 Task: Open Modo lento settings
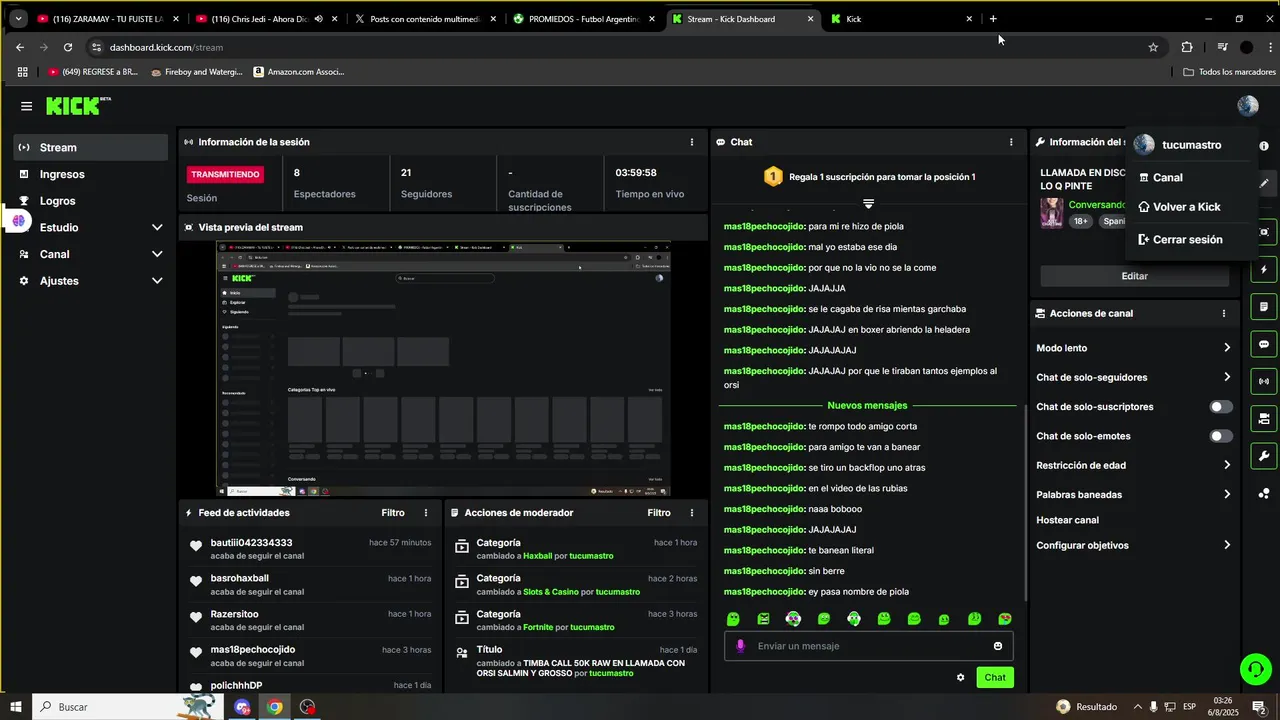pyautogui.click(x=1134, y=348)
